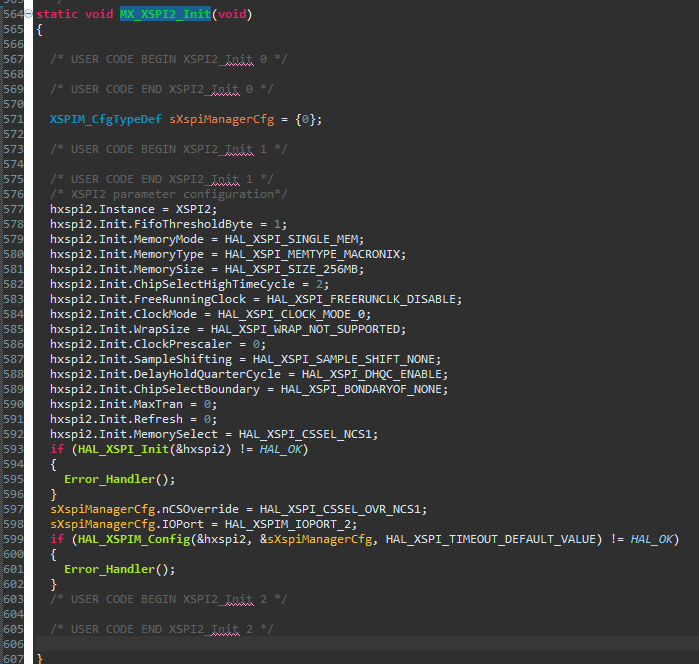Click the USER CODE BEGIN XSPI2_Init 2 comment
The height and width of the screenshot is (664, 699).
click(169, 599)
